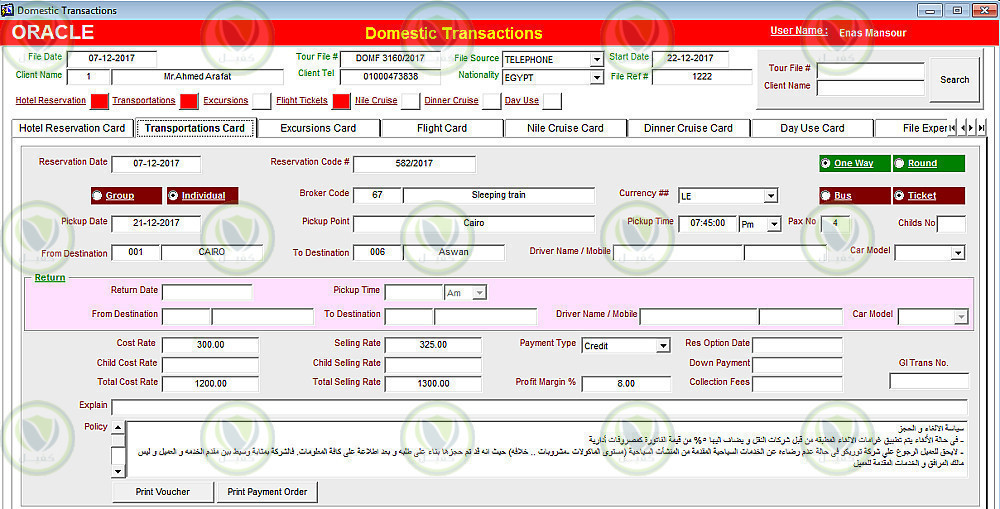
Task: Click the File Ref # field 1222
Action: [x=702, y=77]
